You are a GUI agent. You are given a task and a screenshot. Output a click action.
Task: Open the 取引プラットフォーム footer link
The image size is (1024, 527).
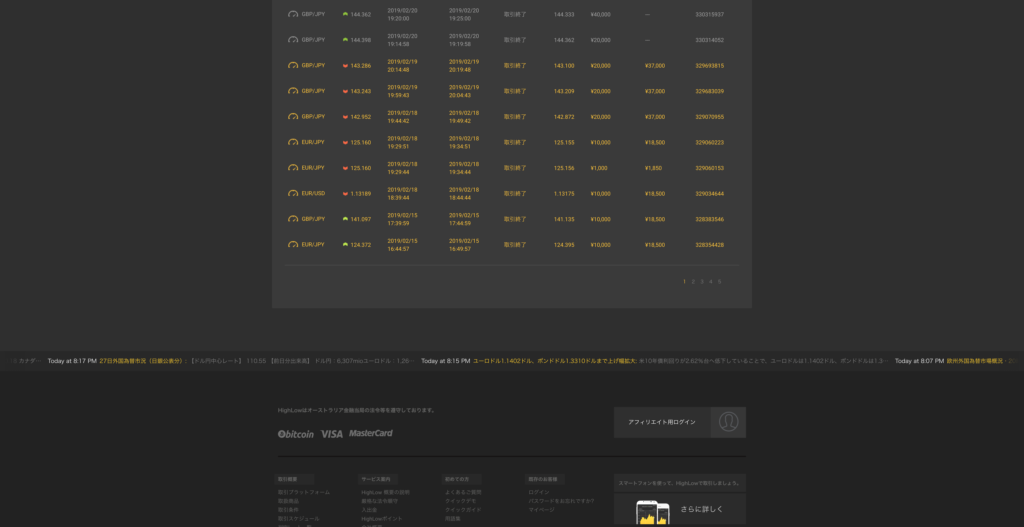(x=304, y=492)
